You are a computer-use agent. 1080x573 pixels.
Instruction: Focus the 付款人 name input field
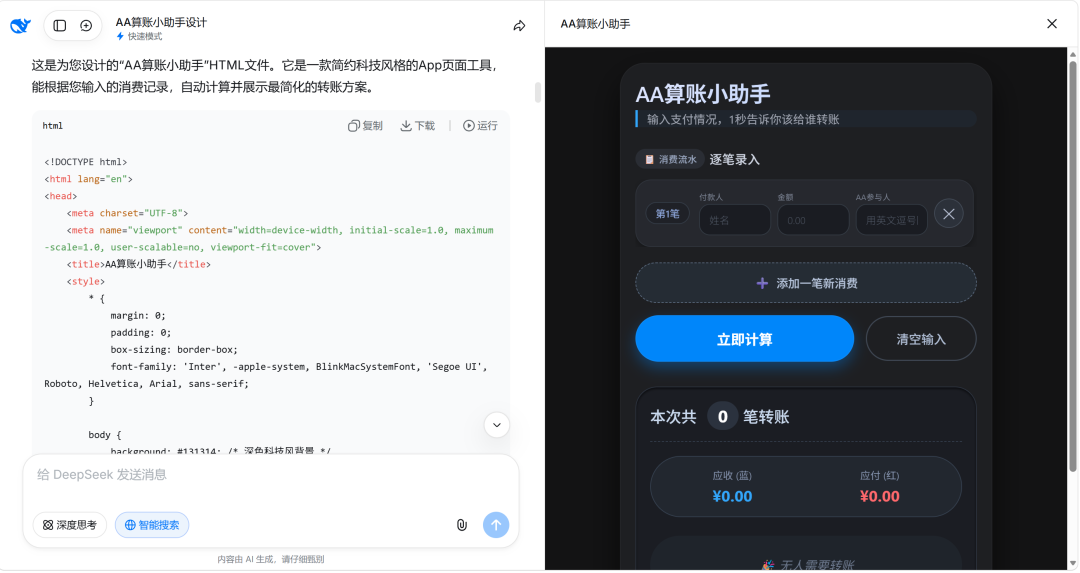(x=735, y=220)
